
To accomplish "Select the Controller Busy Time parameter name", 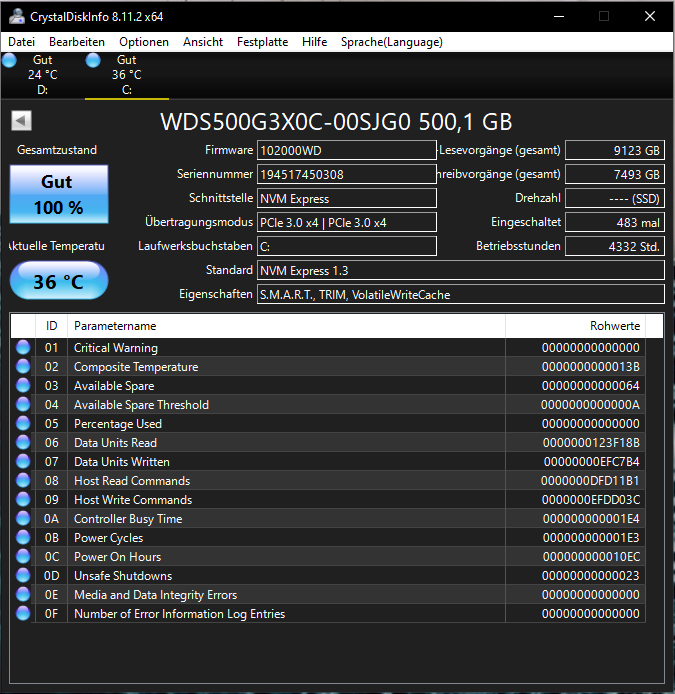I will pyautogui.click(x=128, y=519).
